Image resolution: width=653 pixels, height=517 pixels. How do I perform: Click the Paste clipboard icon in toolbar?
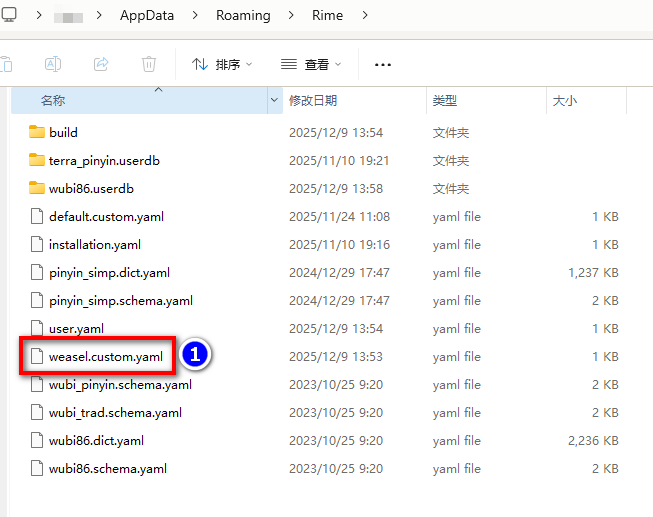(6, 64)
